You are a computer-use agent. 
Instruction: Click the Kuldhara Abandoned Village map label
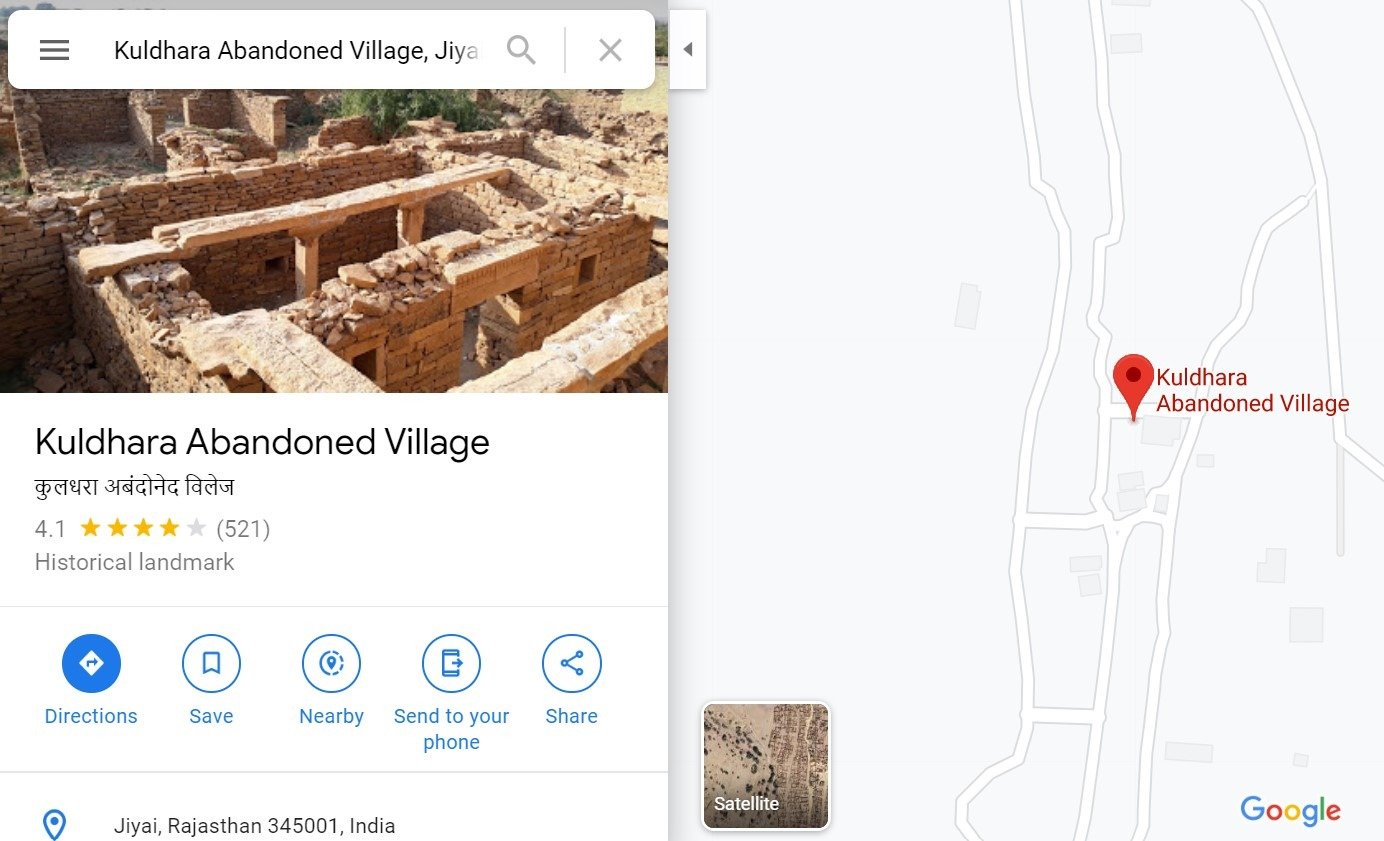(1252, 391)
